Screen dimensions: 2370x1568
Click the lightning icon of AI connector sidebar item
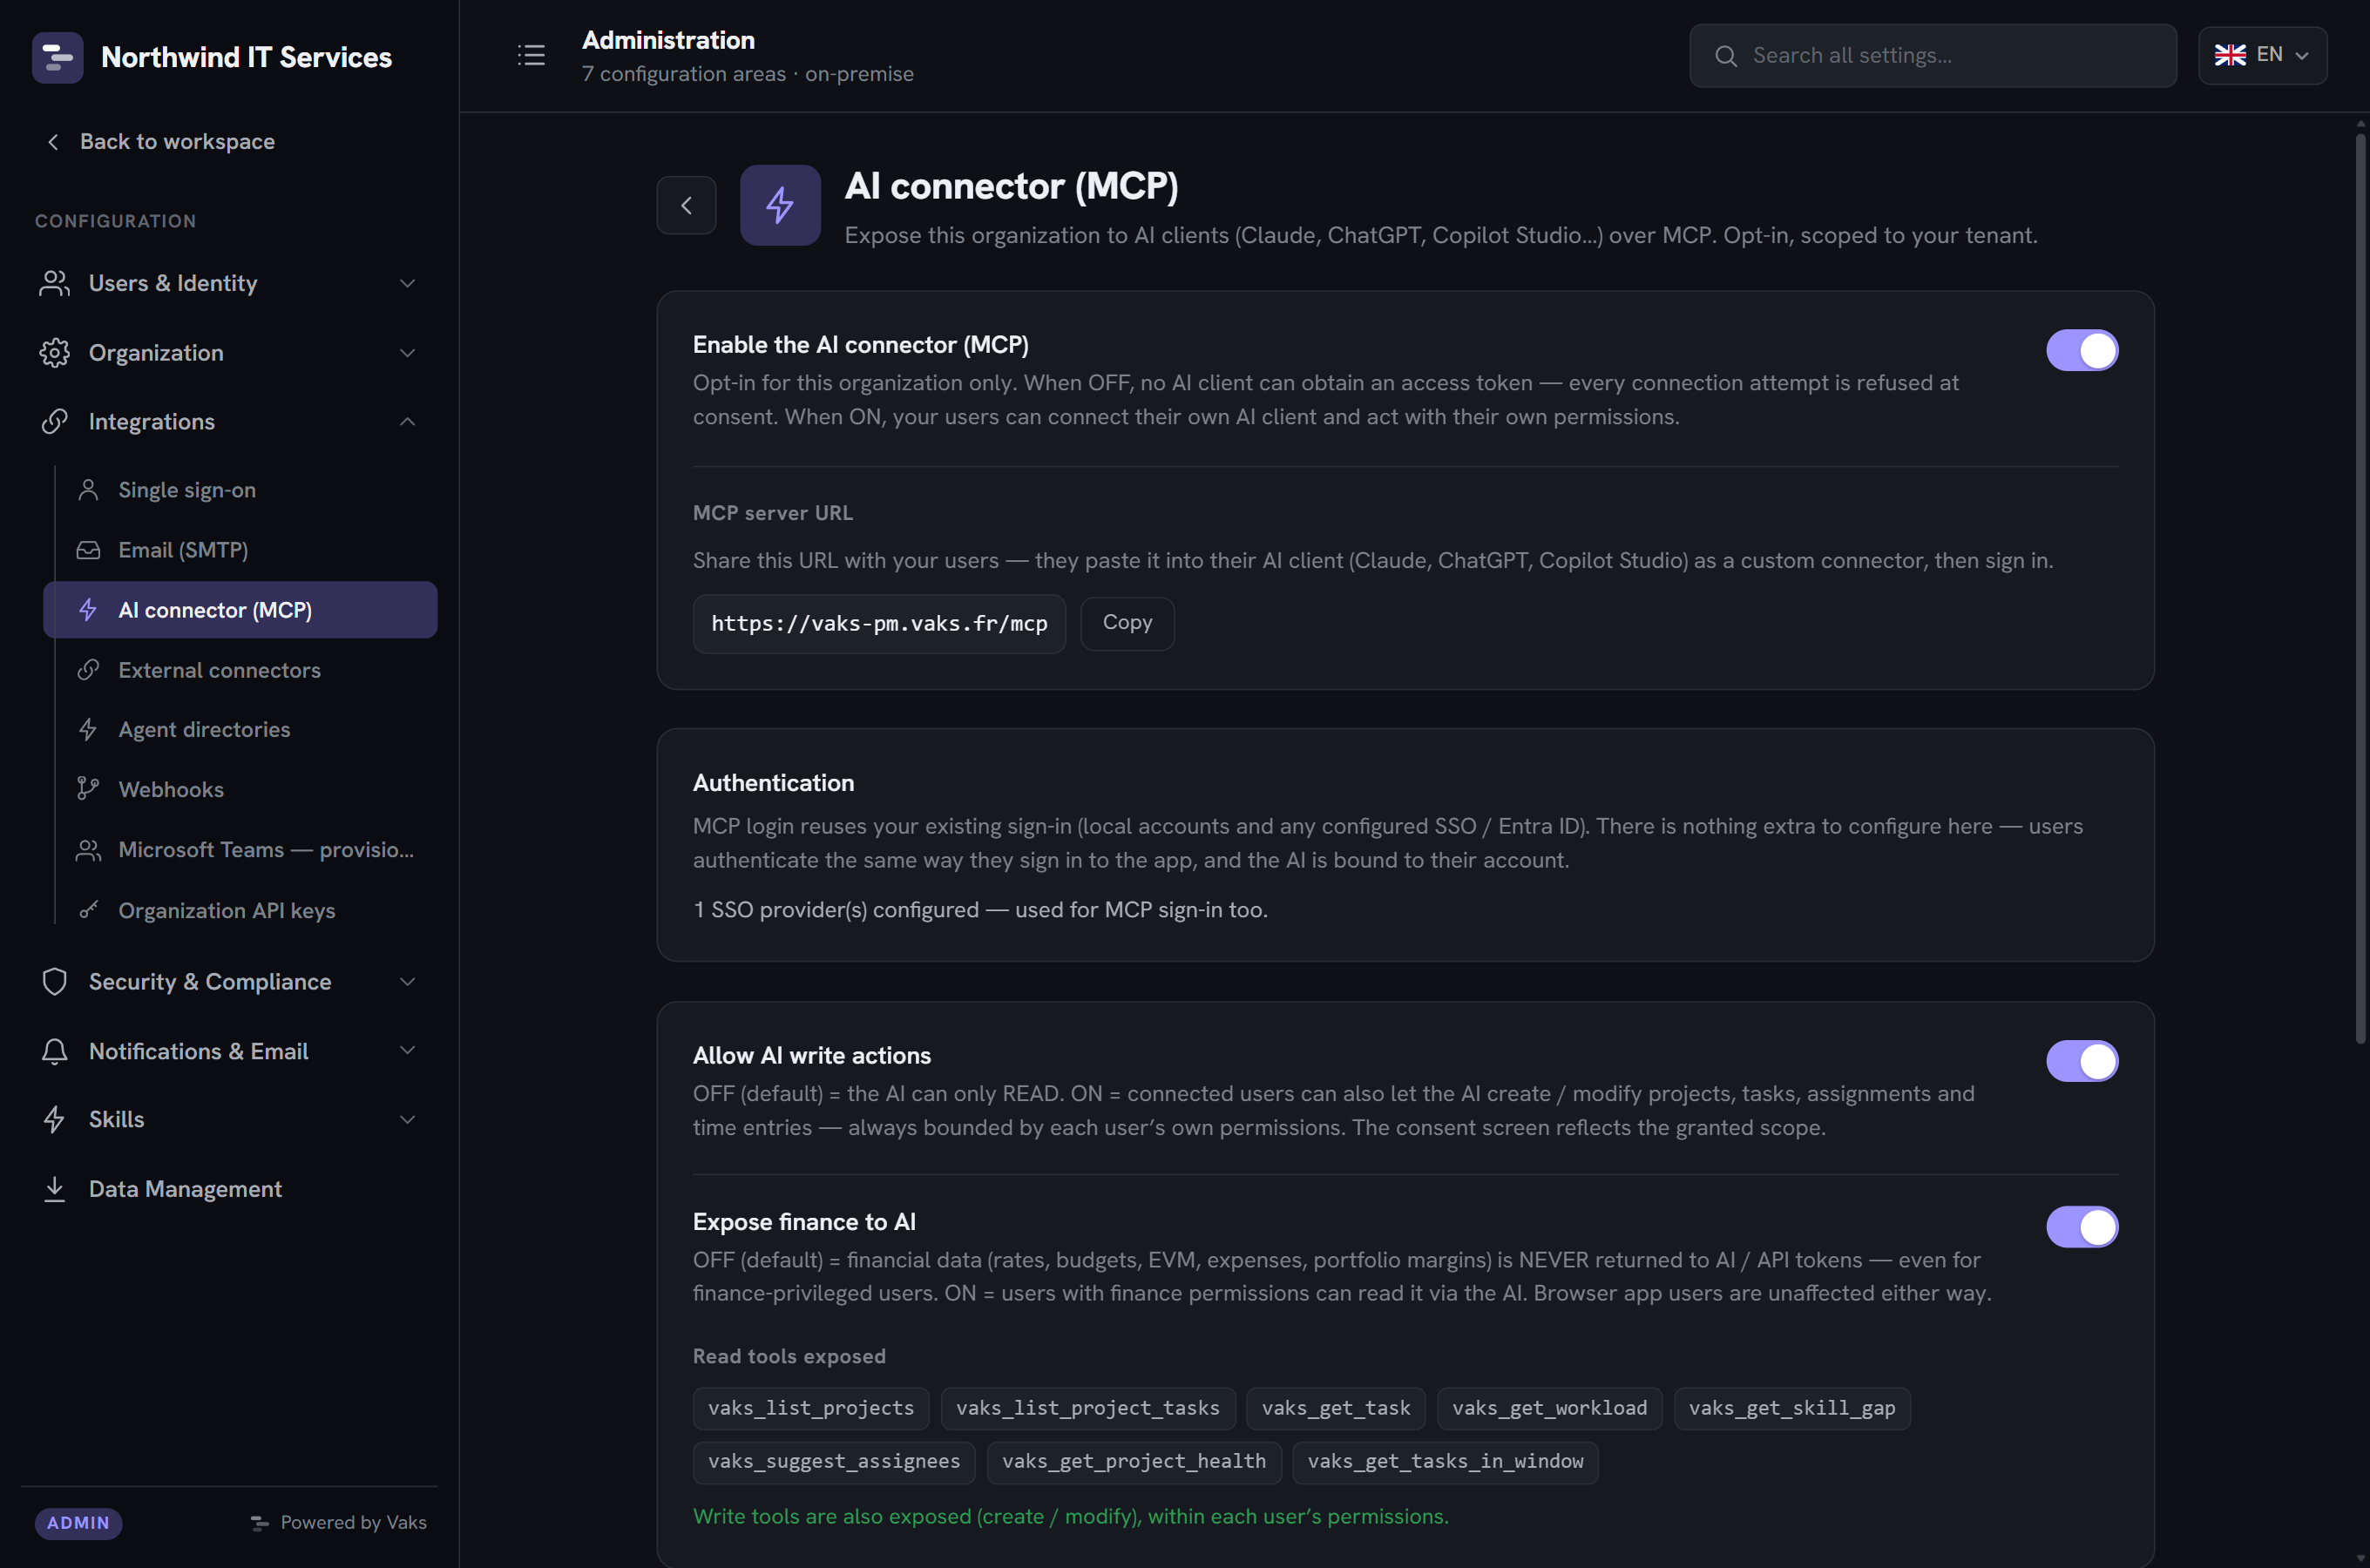click(x=88, y=610)
